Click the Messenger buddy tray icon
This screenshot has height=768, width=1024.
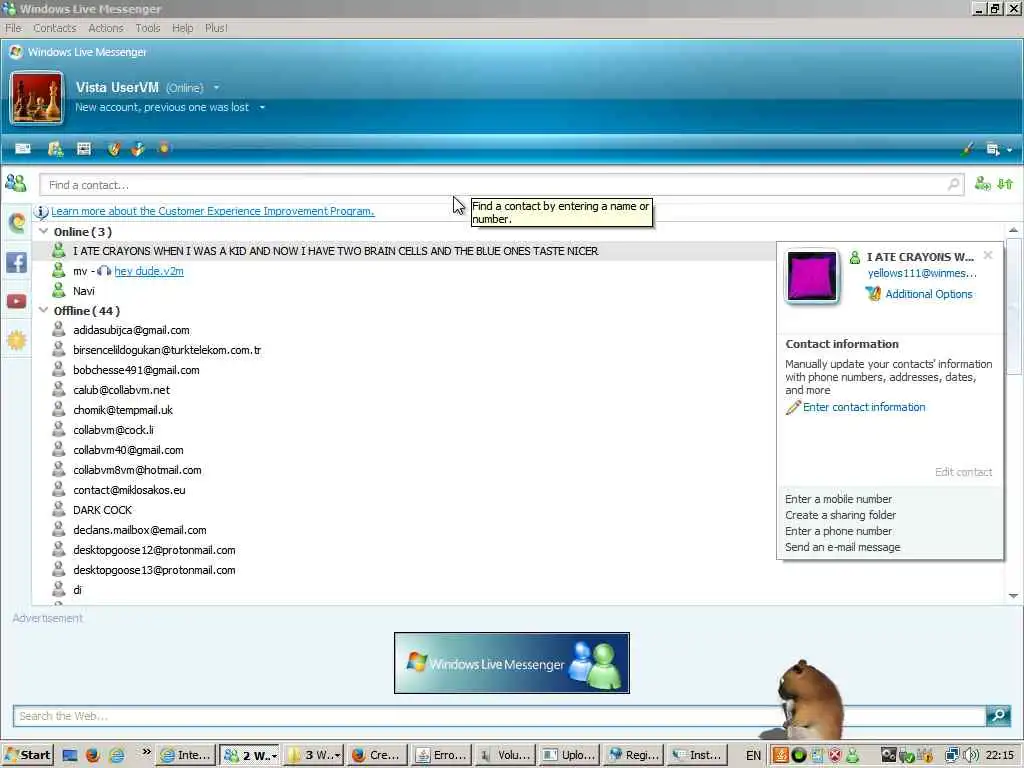coord(853,756)
